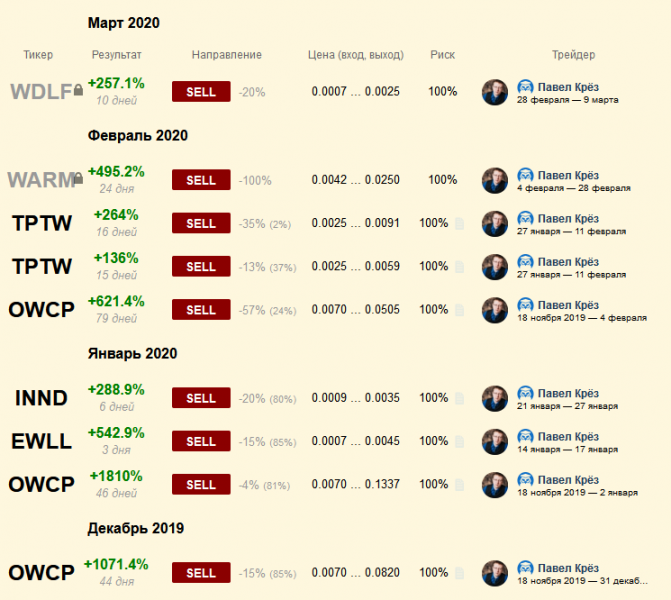Click the blue badge icon in WDLF row
Image resolution: width=671 pixels, height=600 pixels.
pyautogui.click(x=525, y=87)
